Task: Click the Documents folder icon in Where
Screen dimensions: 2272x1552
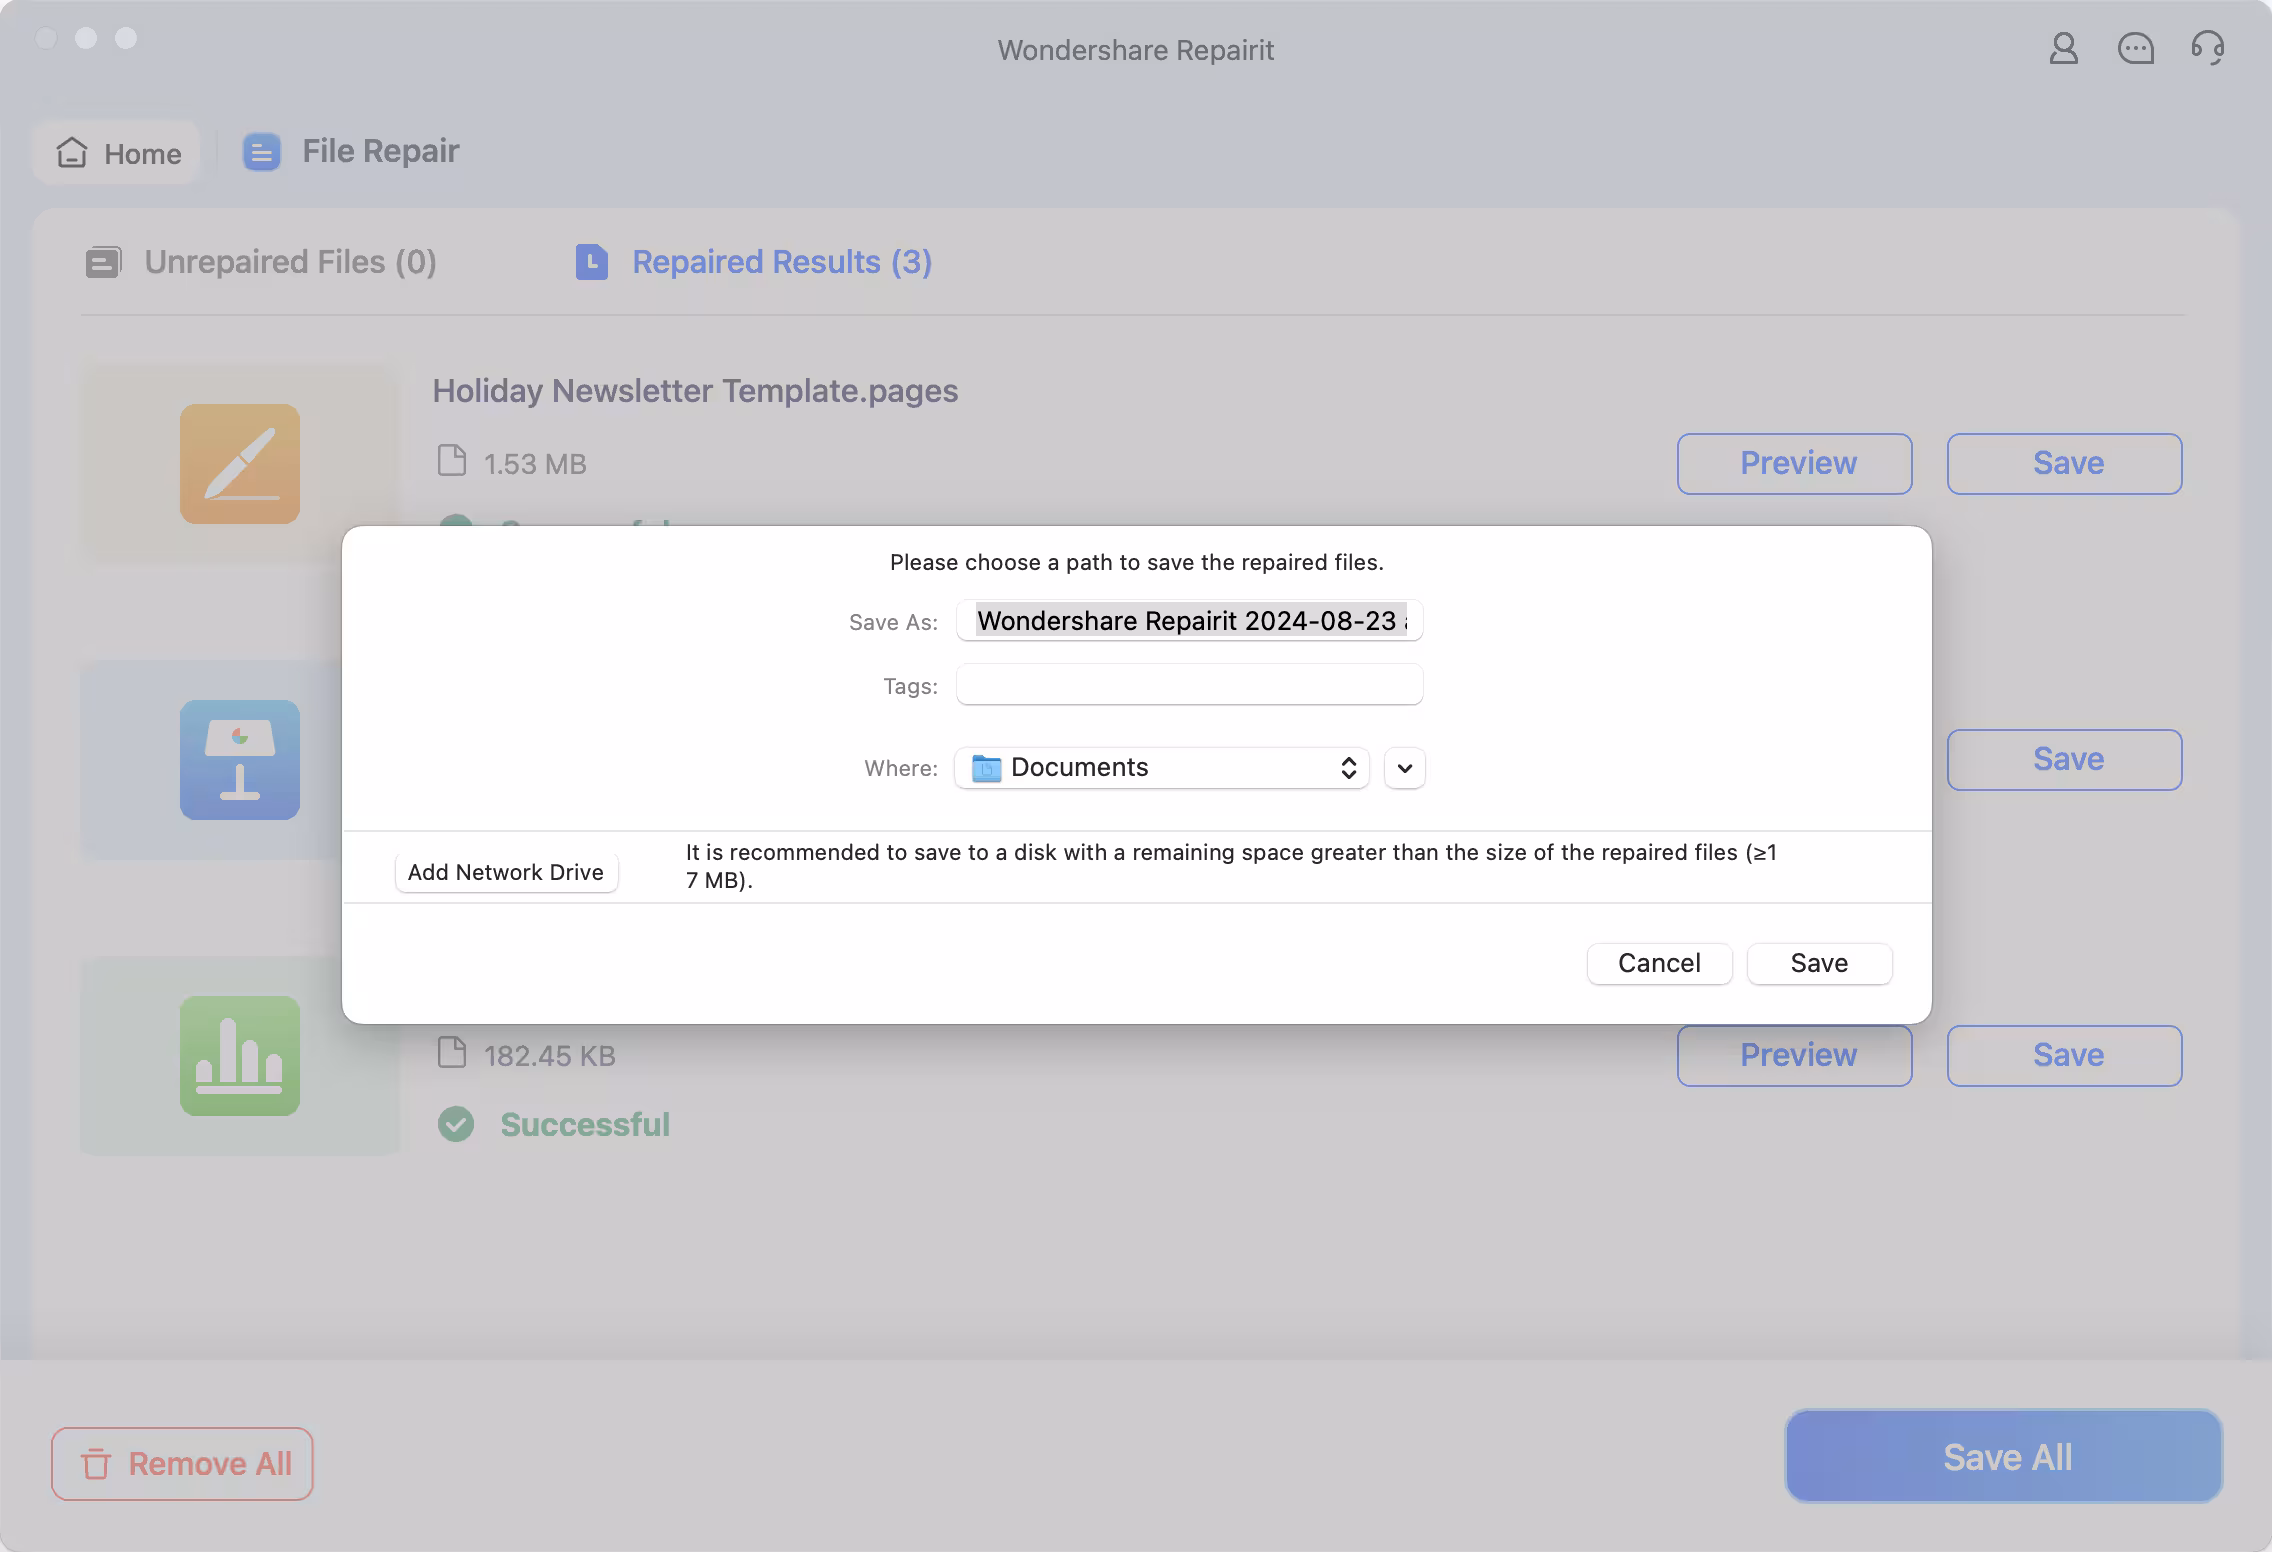Action: click(x=986, y=768)
